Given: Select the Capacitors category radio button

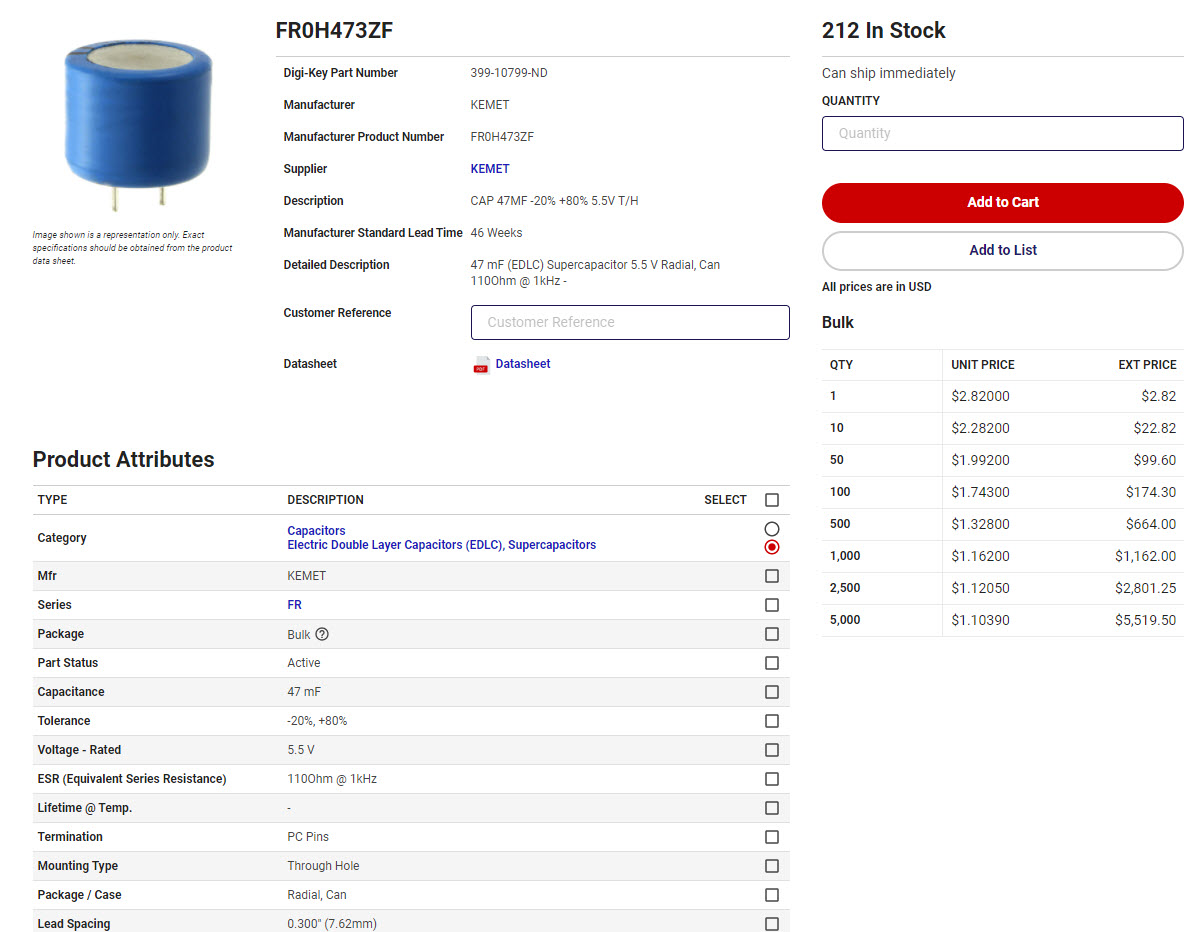Looking at the screenshot, I should tap(771, 529).
